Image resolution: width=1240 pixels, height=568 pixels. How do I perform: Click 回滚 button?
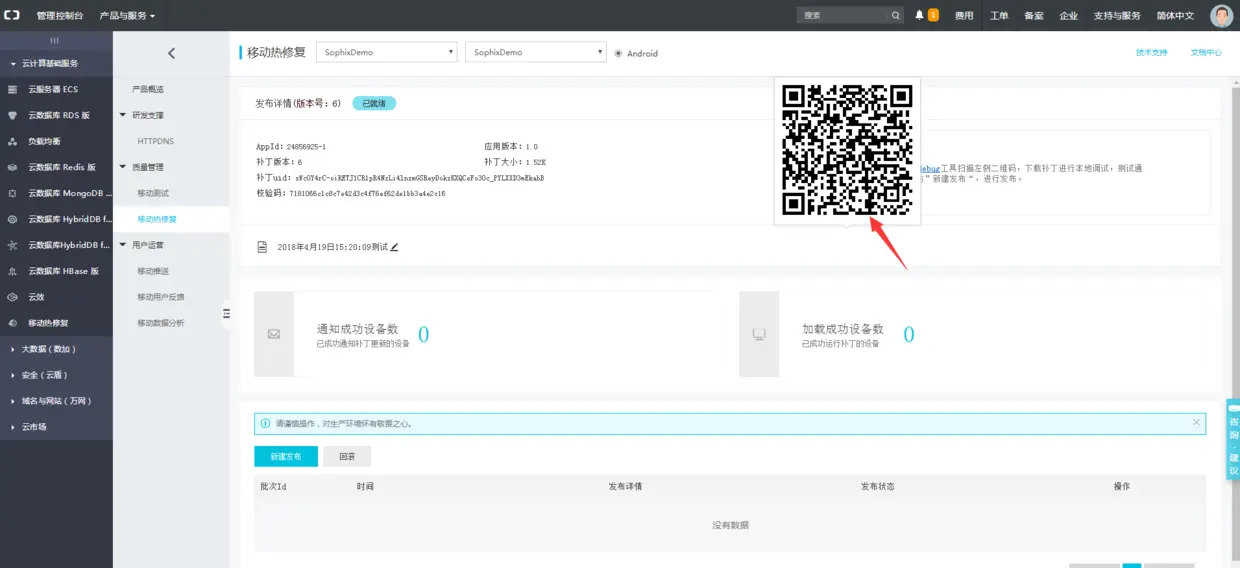tap(347, 456)
